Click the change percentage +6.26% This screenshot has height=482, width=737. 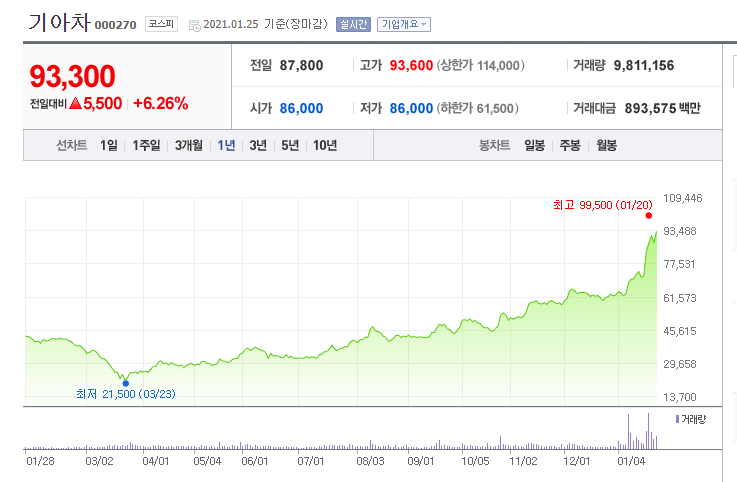pos(161,103)
